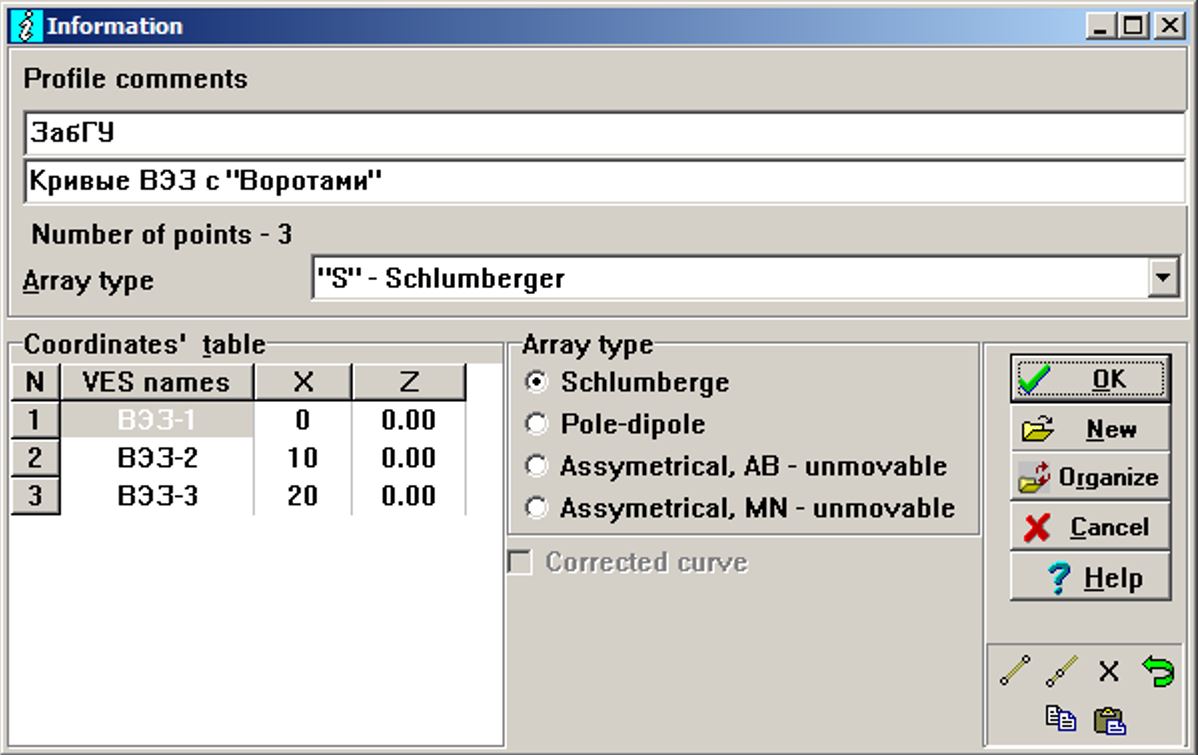The height and width of the screenshot is (755, 1198).
Task: Open Help with the Help button
Action: coord(1090,577)
